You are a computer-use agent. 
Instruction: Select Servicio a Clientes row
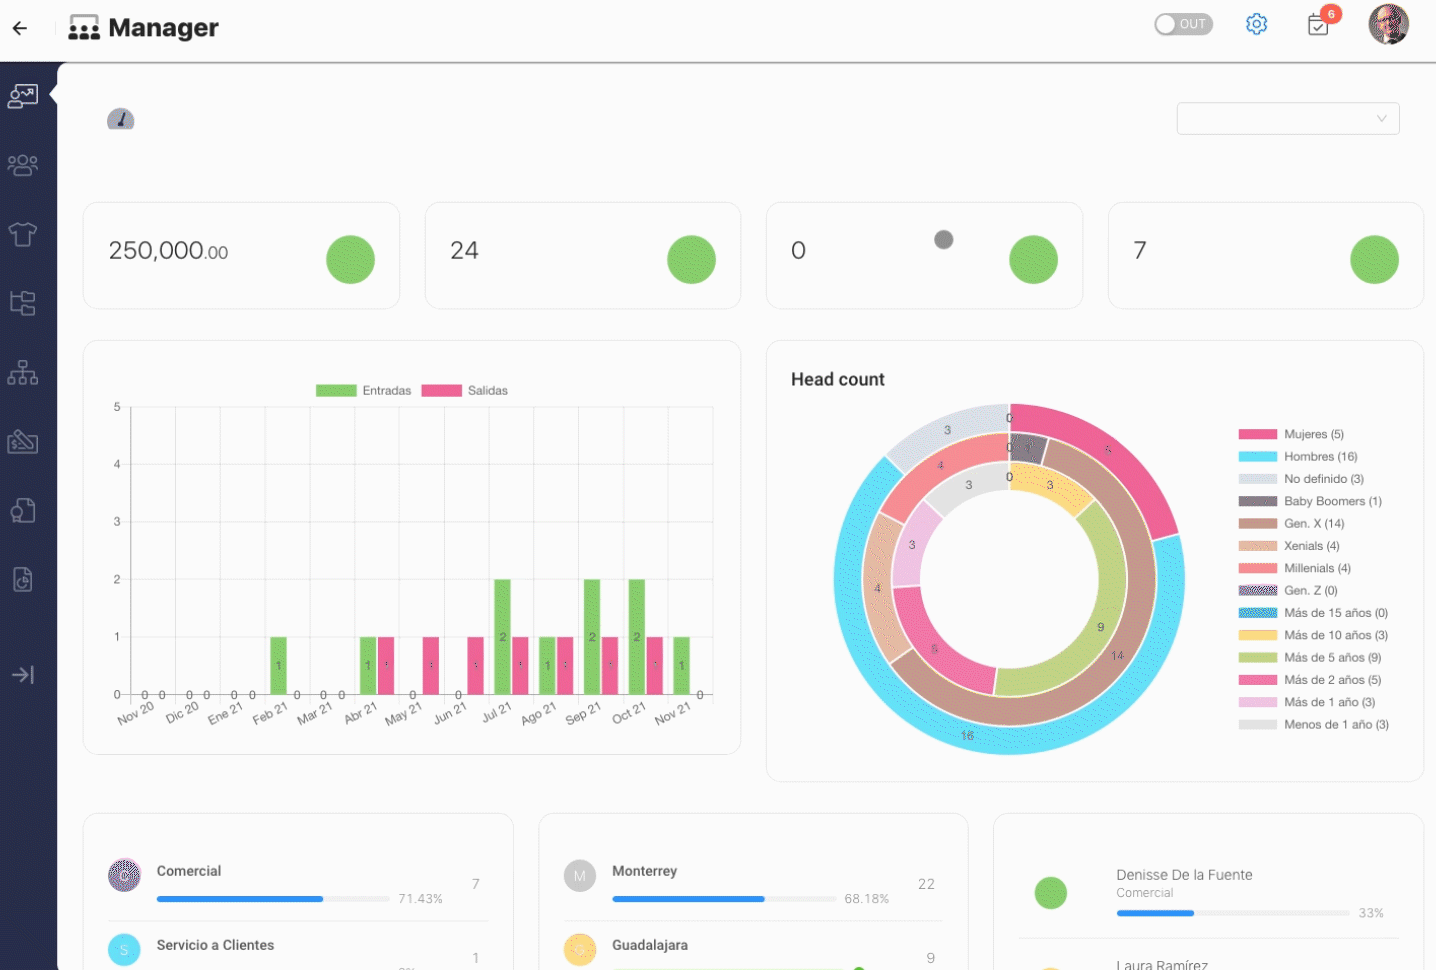[x=298, y=948]
